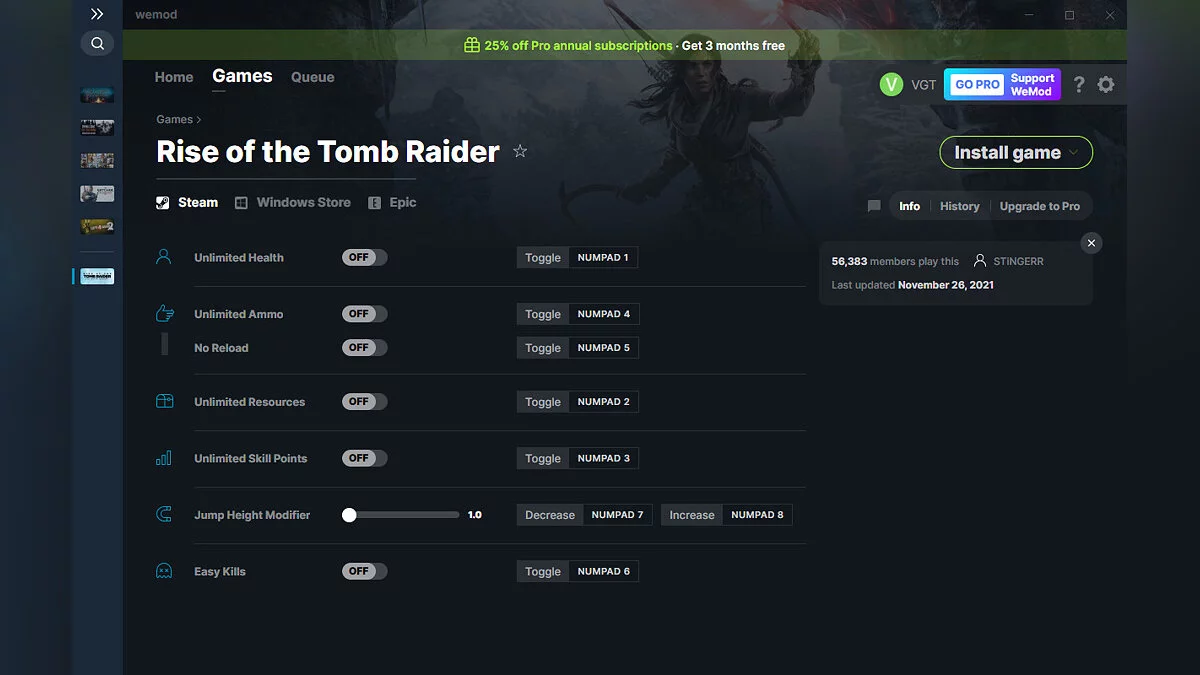Click the Unlimited Health person icon
This screenshot has height=675, width=1200.
click(x=164, y=256)
